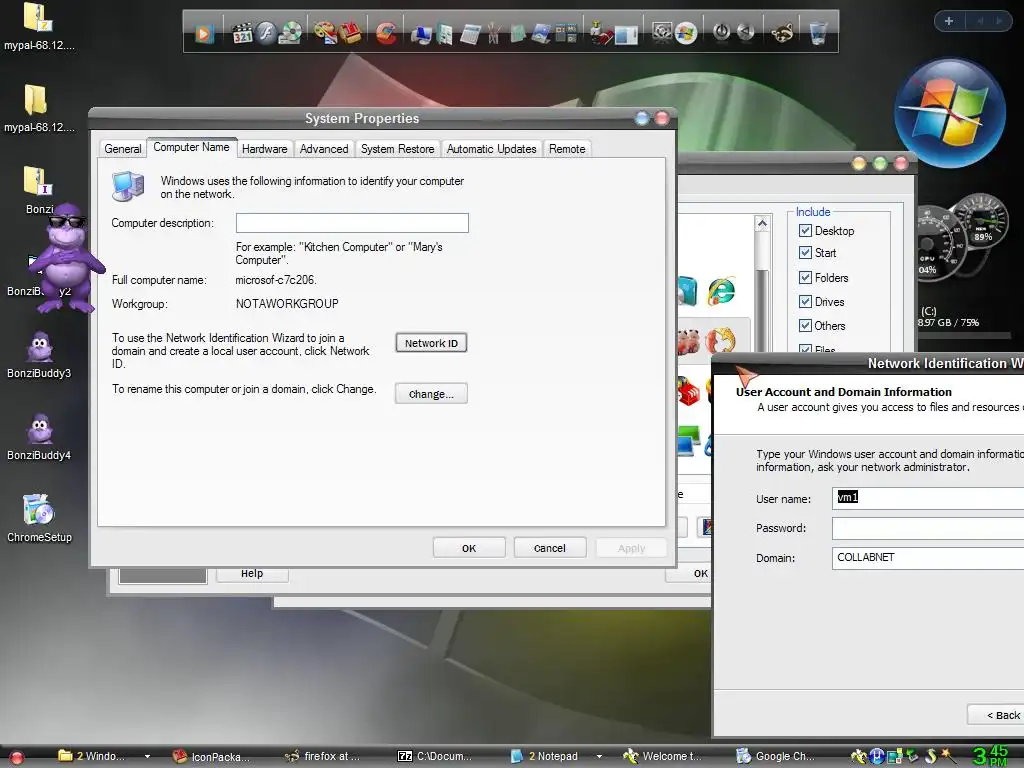Open the Recycle Bin dock icon
1024x768 pixels.
(x=818, y=33)
